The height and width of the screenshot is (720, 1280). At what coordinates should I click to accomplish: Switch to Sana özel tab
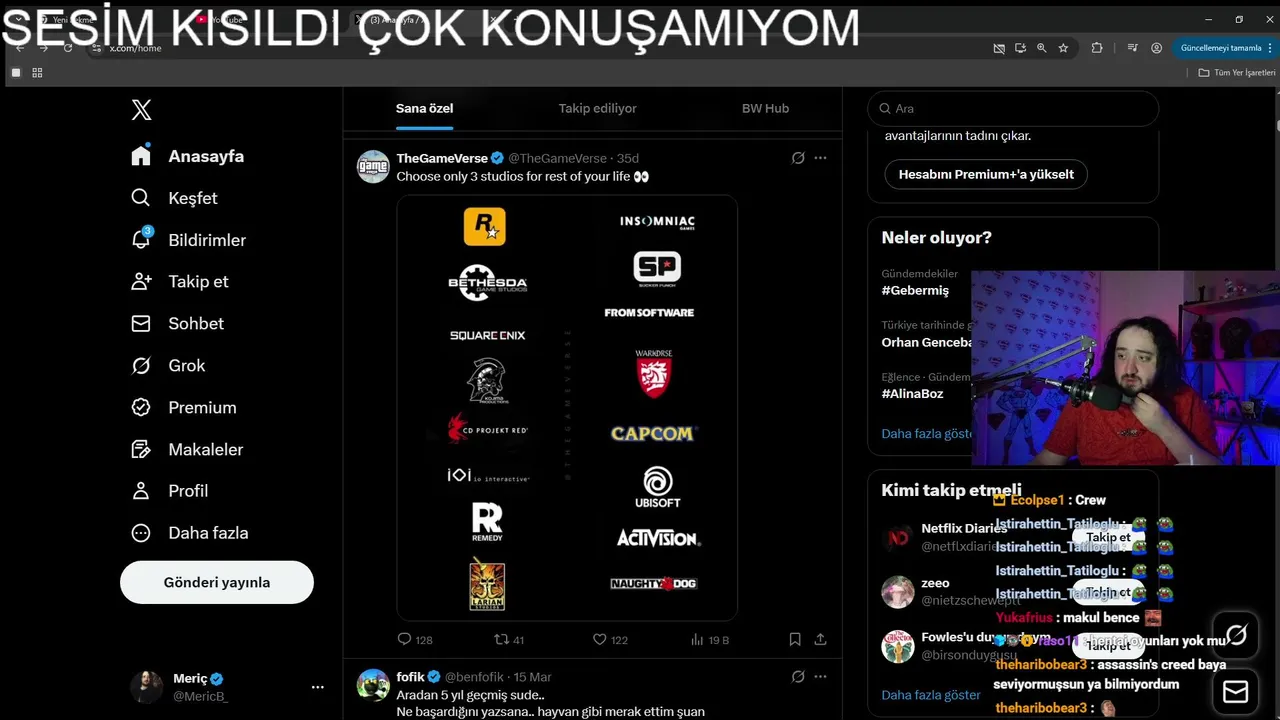coord(424,108)
